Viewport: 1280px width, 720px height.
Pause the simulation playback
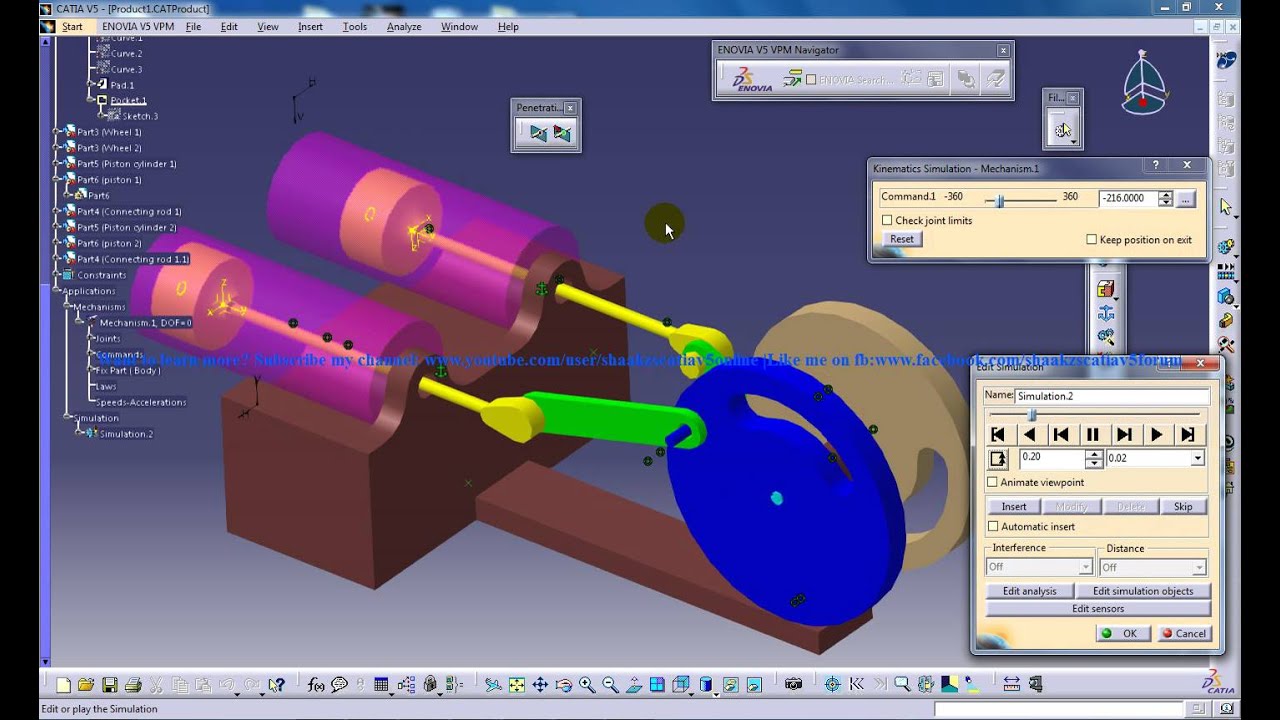click(x=1093, y=434)
